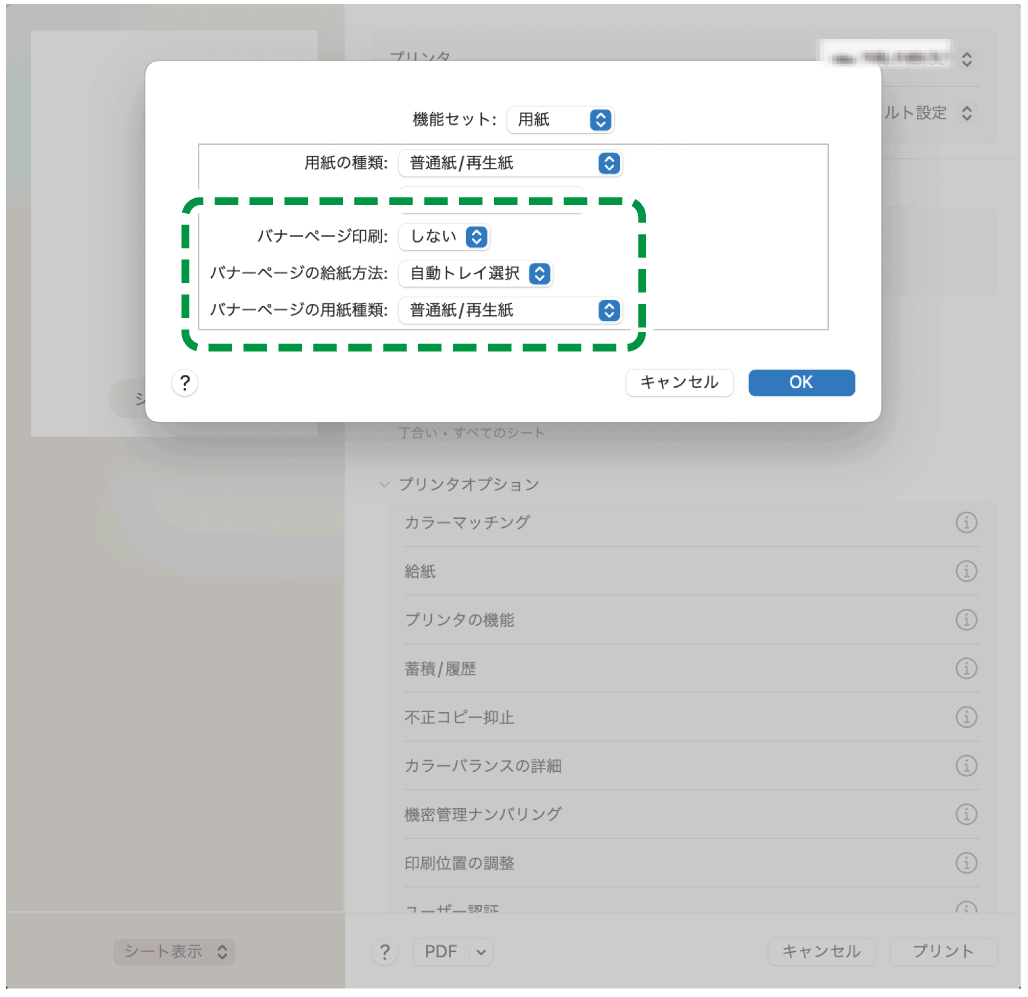
Task: Open the 蓄積/履歴 info icon
Action: click(x=966, y=668)
